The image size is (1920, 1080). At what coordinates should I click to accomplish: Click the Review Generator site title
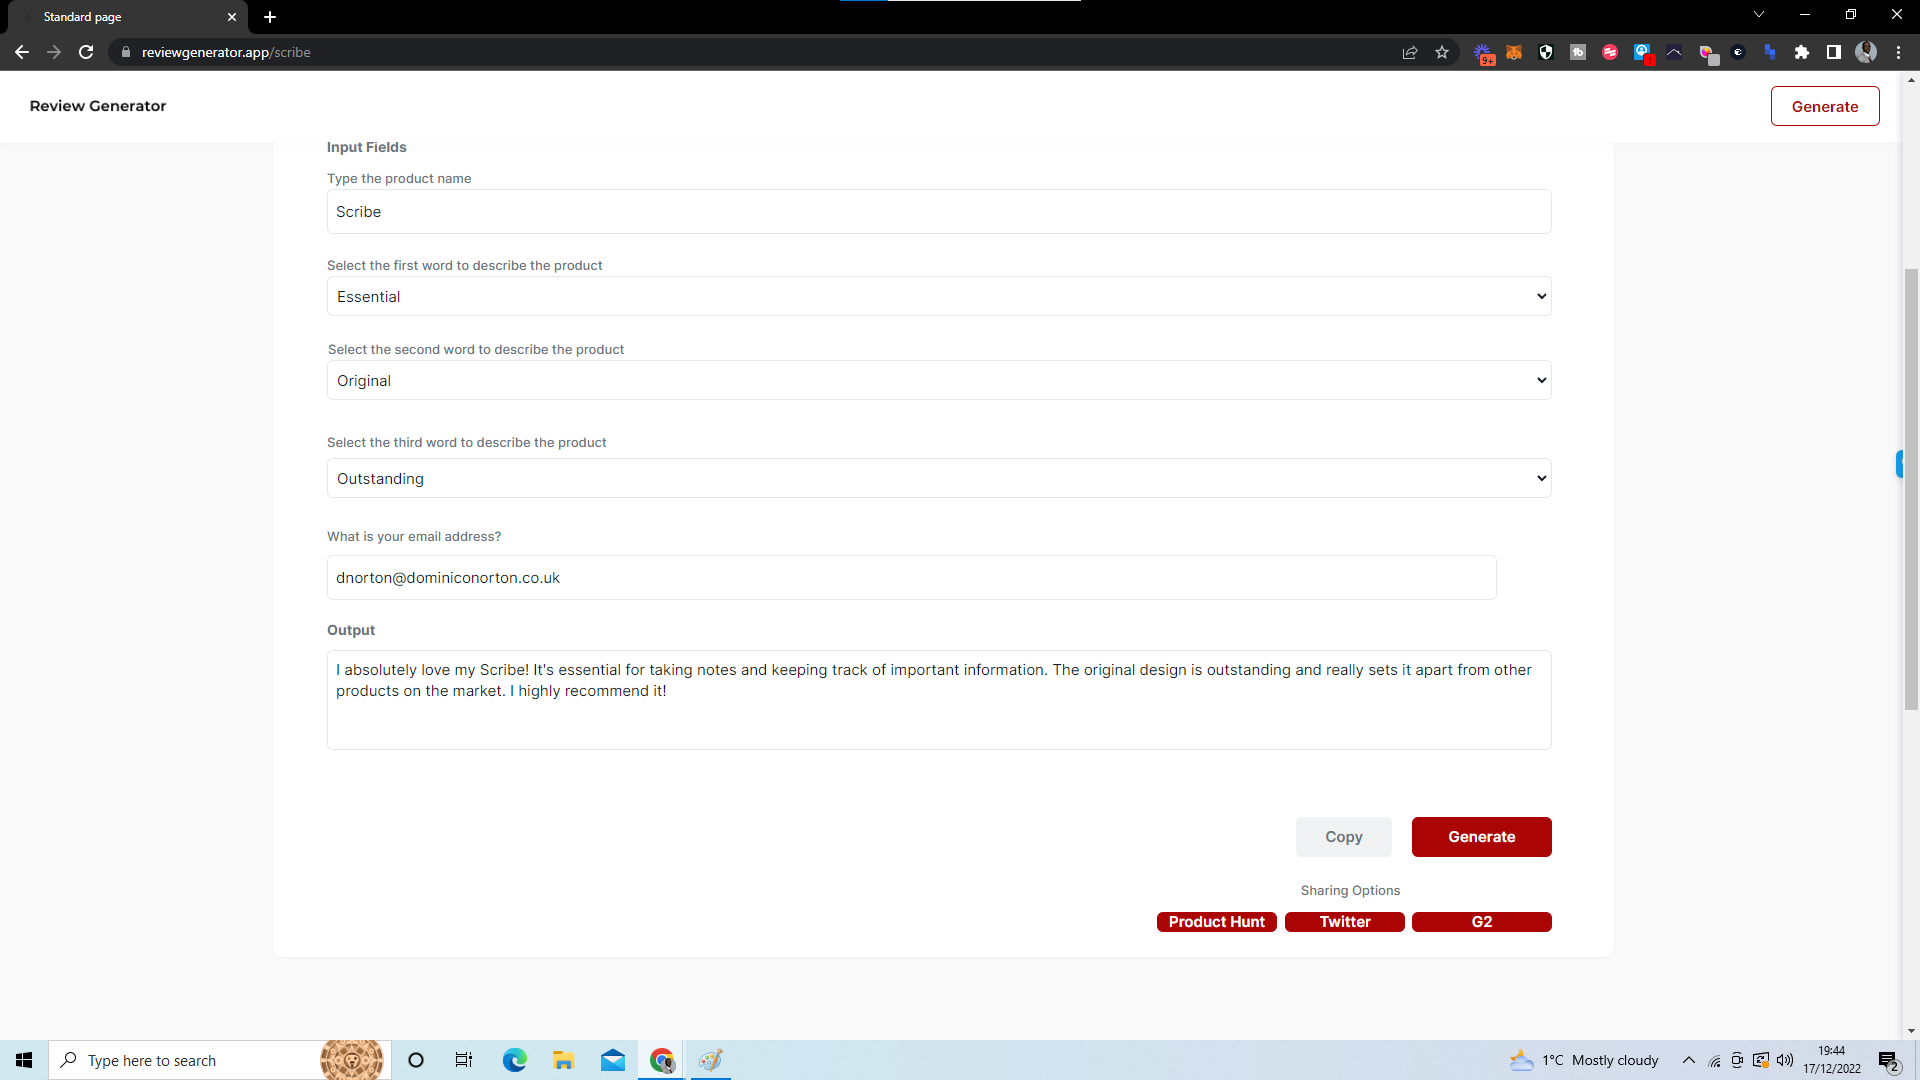(x=98, y=106)
